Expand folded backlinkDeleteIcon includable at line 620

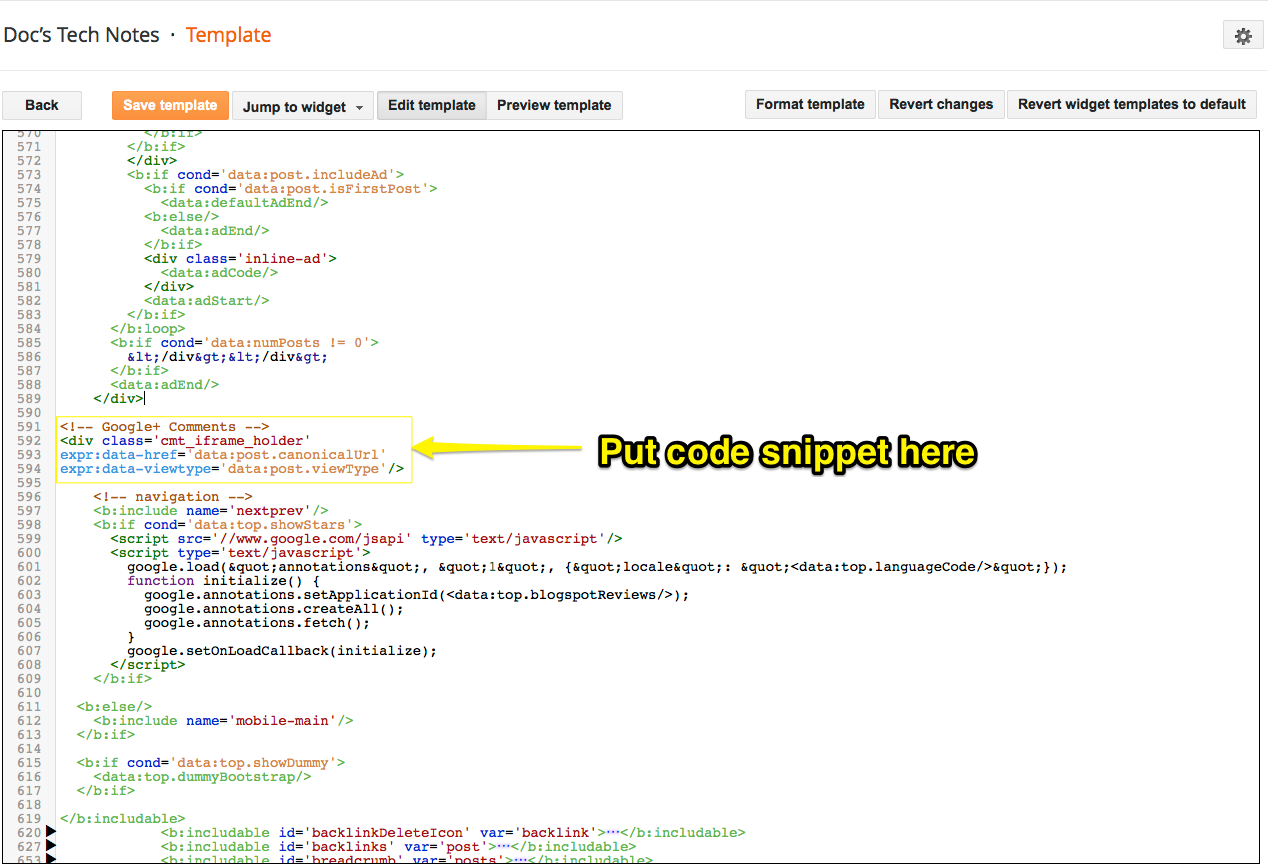51,832
